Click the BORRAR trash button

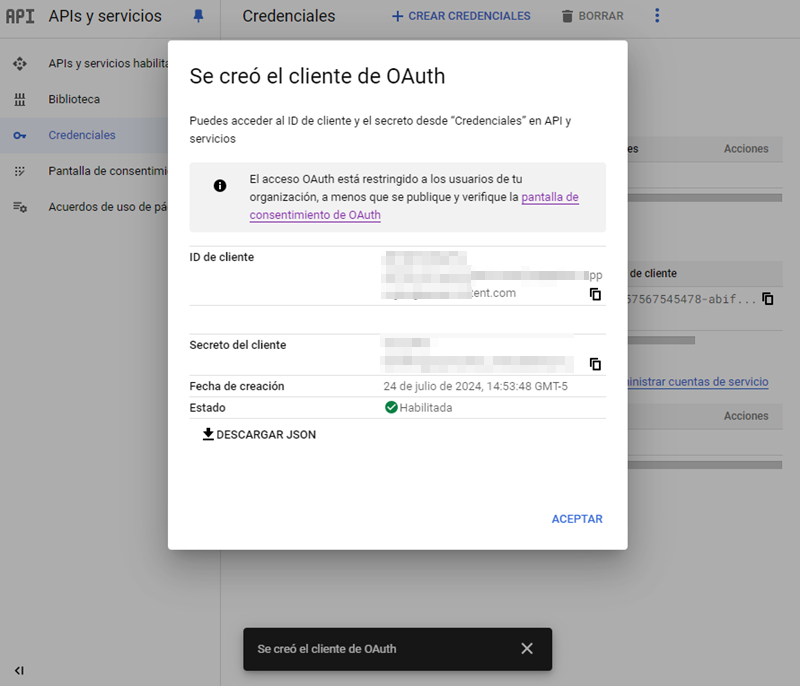point(592,16)
